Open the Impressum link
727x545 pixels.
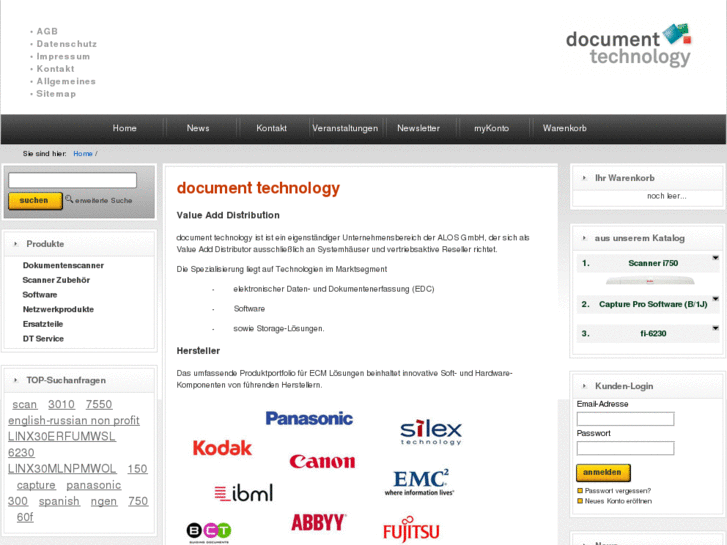[x=64, y=56]
